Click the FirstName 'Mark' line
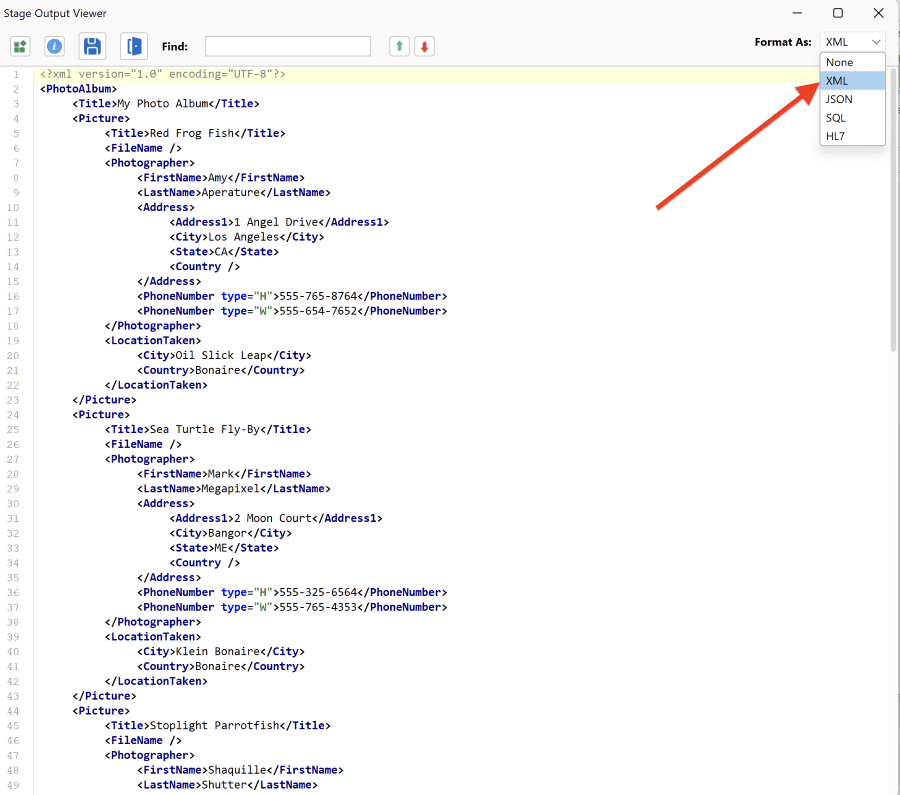This screenshot has width=900, height=795. [224, 474]
